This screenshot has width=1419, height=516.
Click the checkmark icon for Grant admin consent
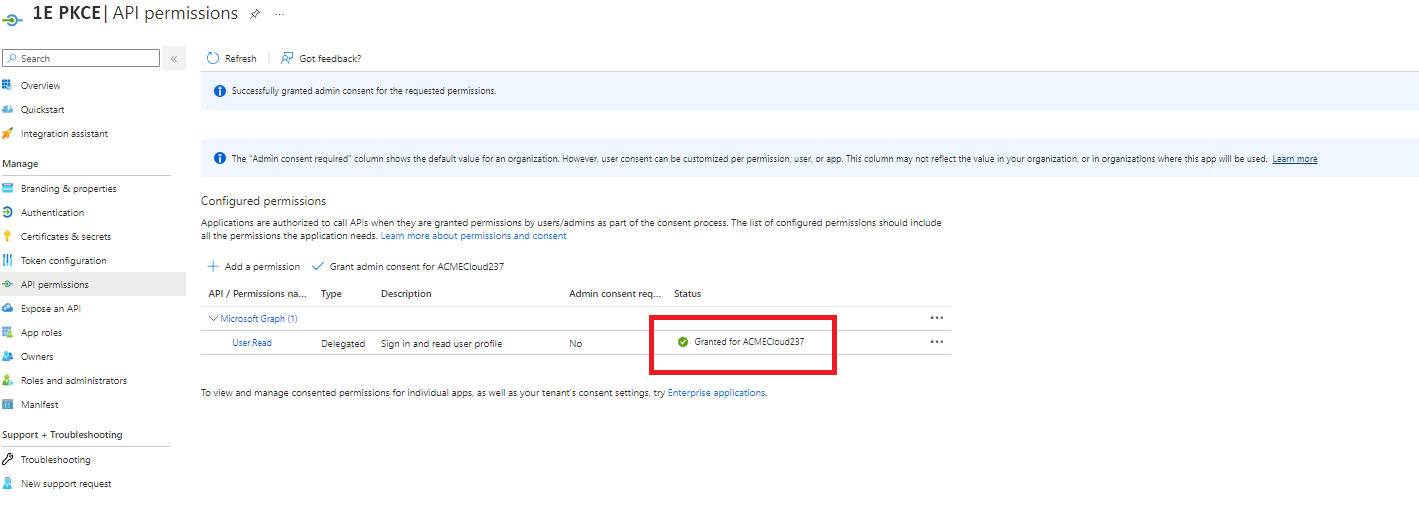coord(319,266)
